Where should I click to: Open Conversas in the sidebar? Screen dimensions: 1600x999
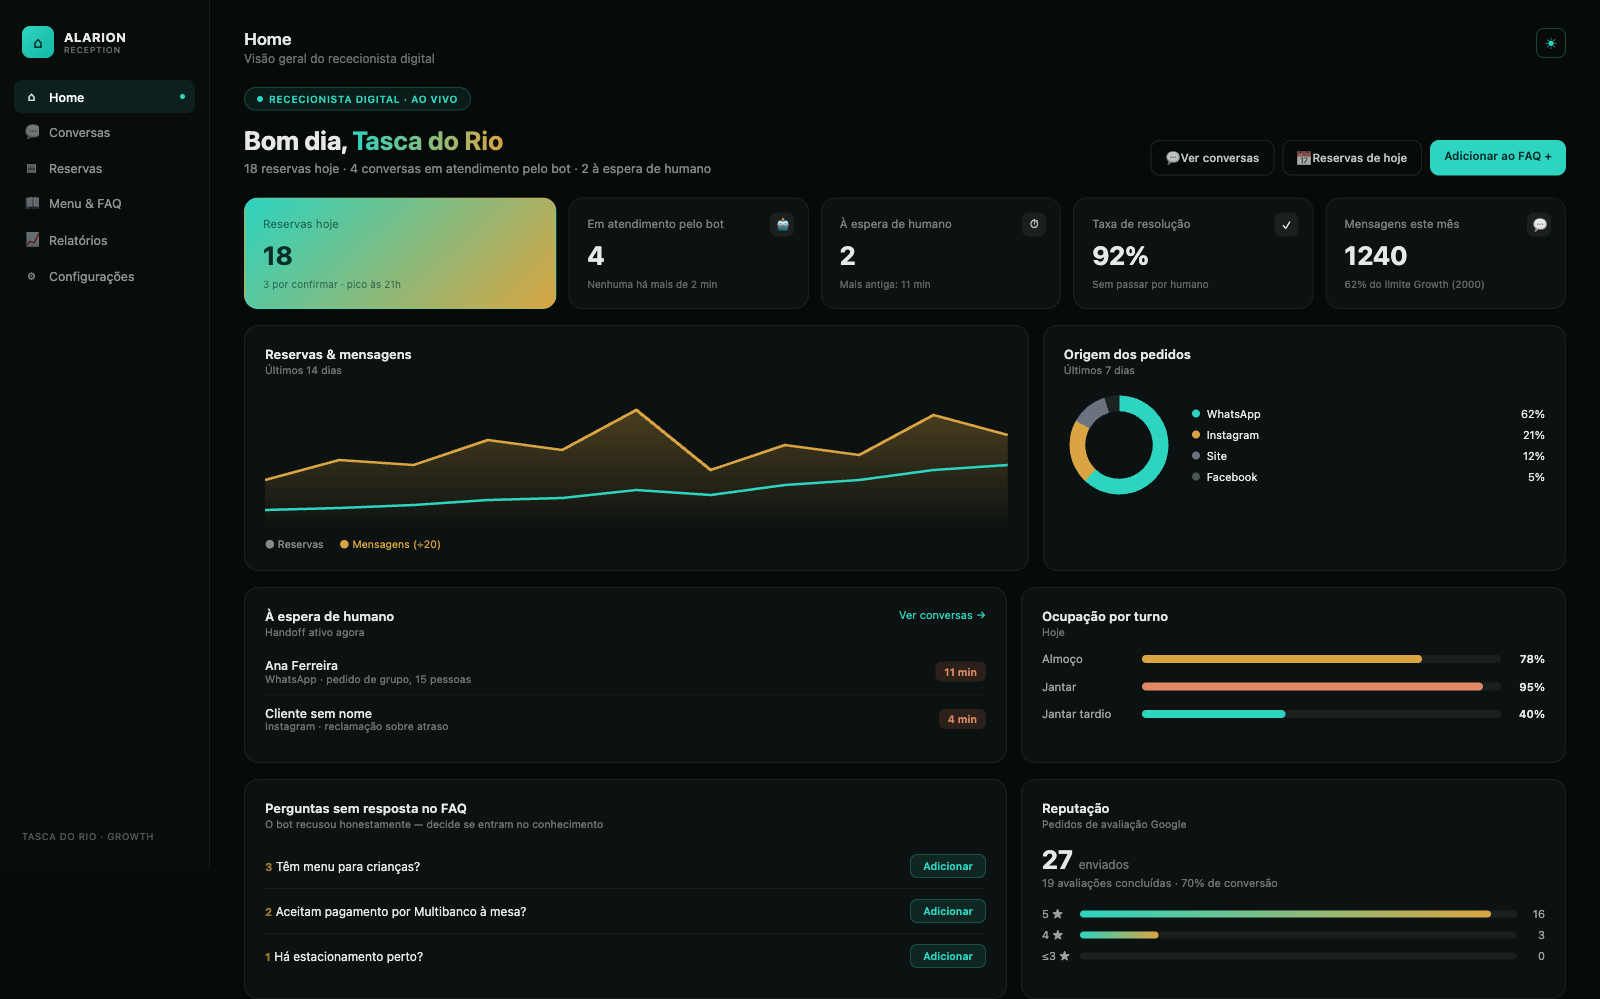104,133
